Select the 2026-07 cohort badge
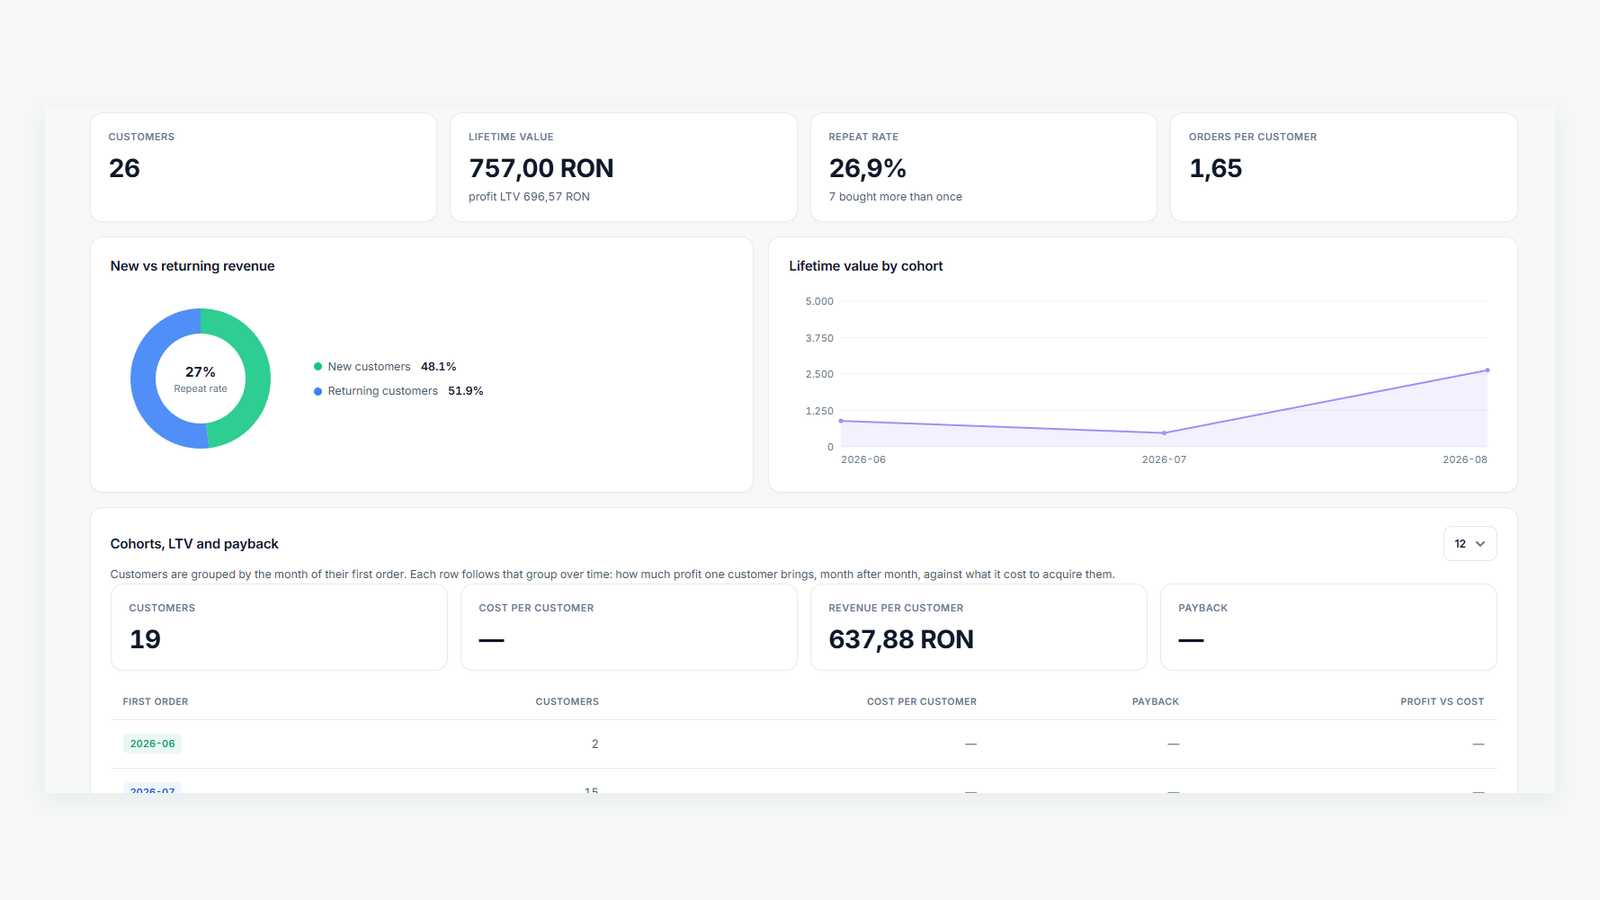1600x900 pixels. (x=152, y=788)
